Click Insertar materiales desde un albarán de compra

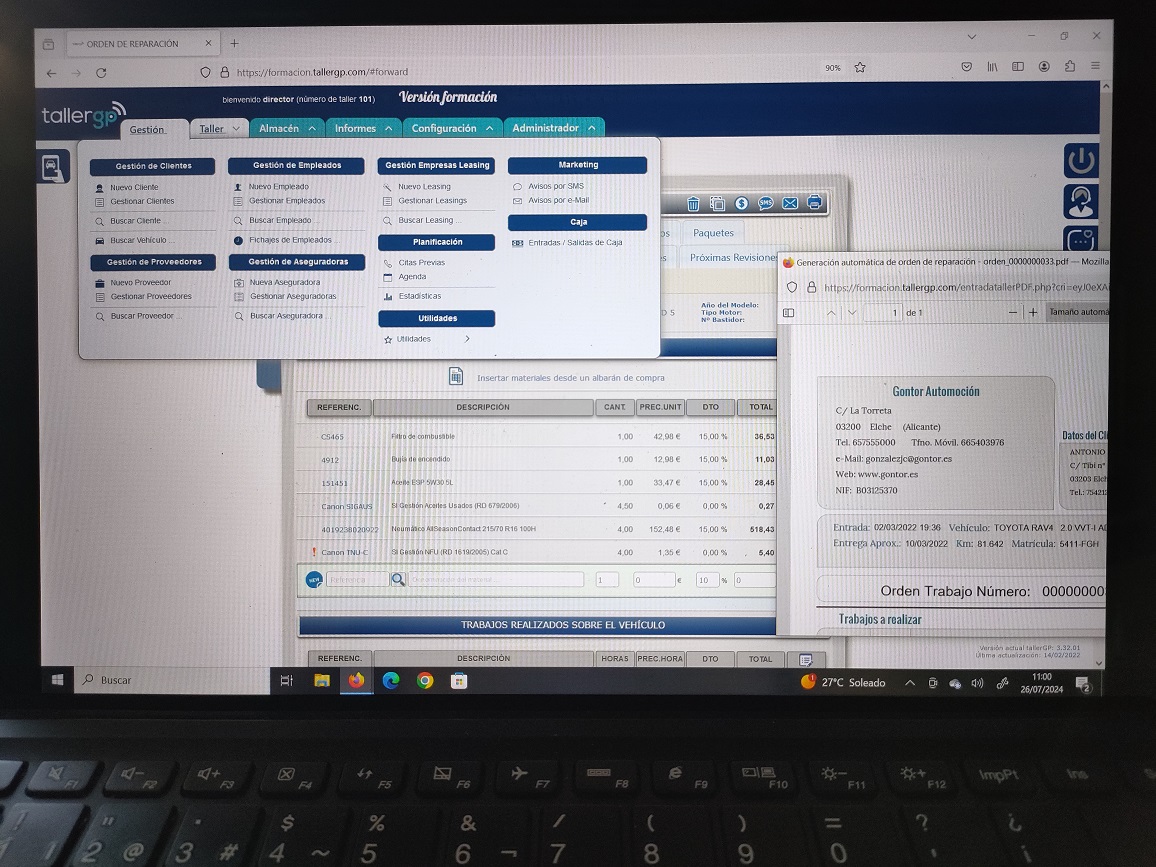pos(571,377)
